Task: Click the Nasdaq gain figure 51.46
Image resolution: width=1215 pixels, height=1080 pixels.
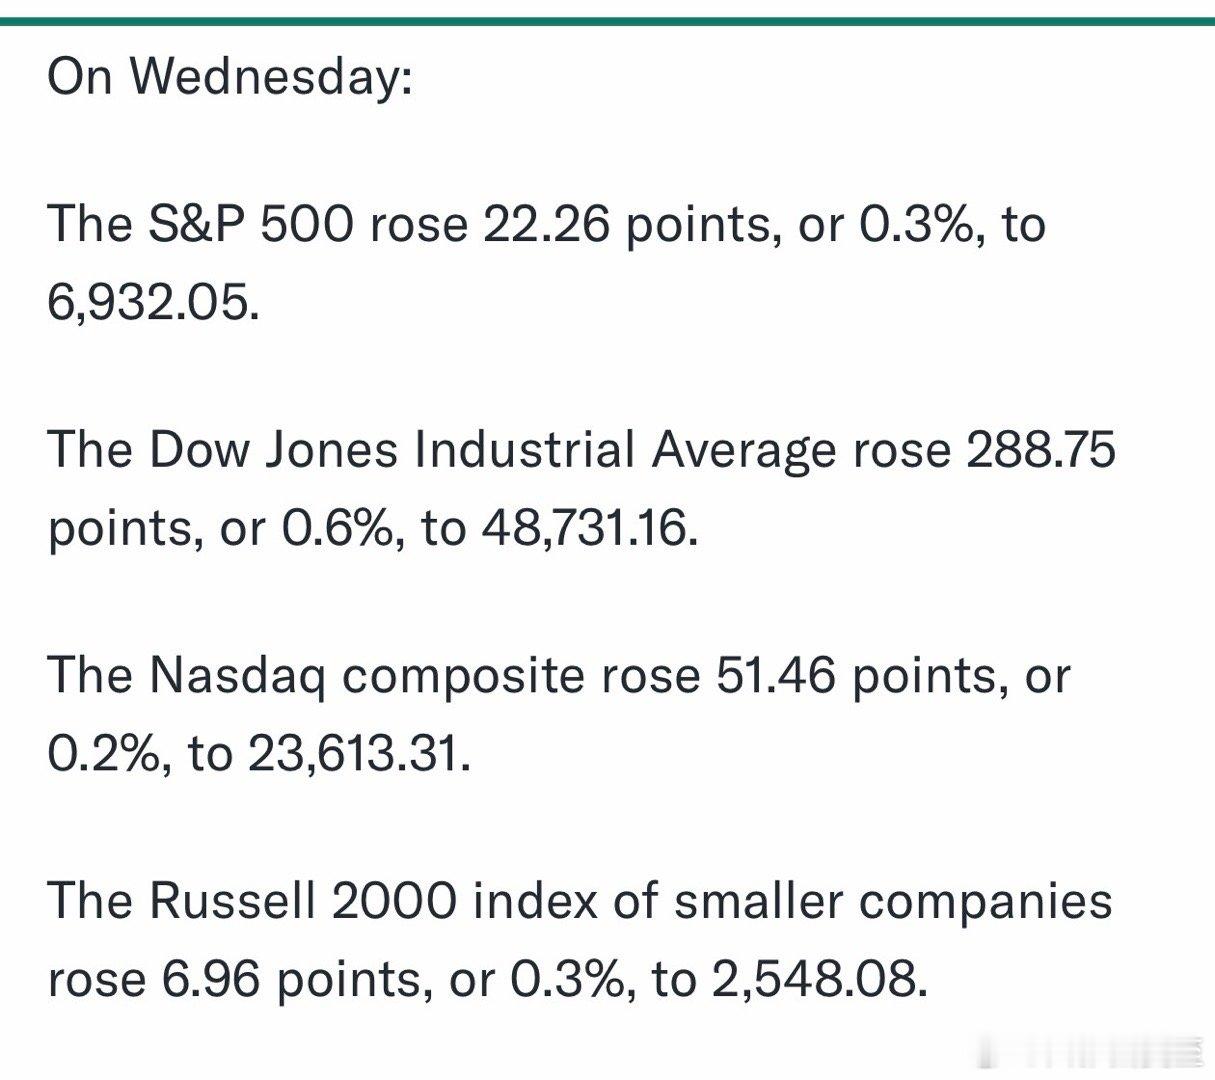Action: [775, 676]
